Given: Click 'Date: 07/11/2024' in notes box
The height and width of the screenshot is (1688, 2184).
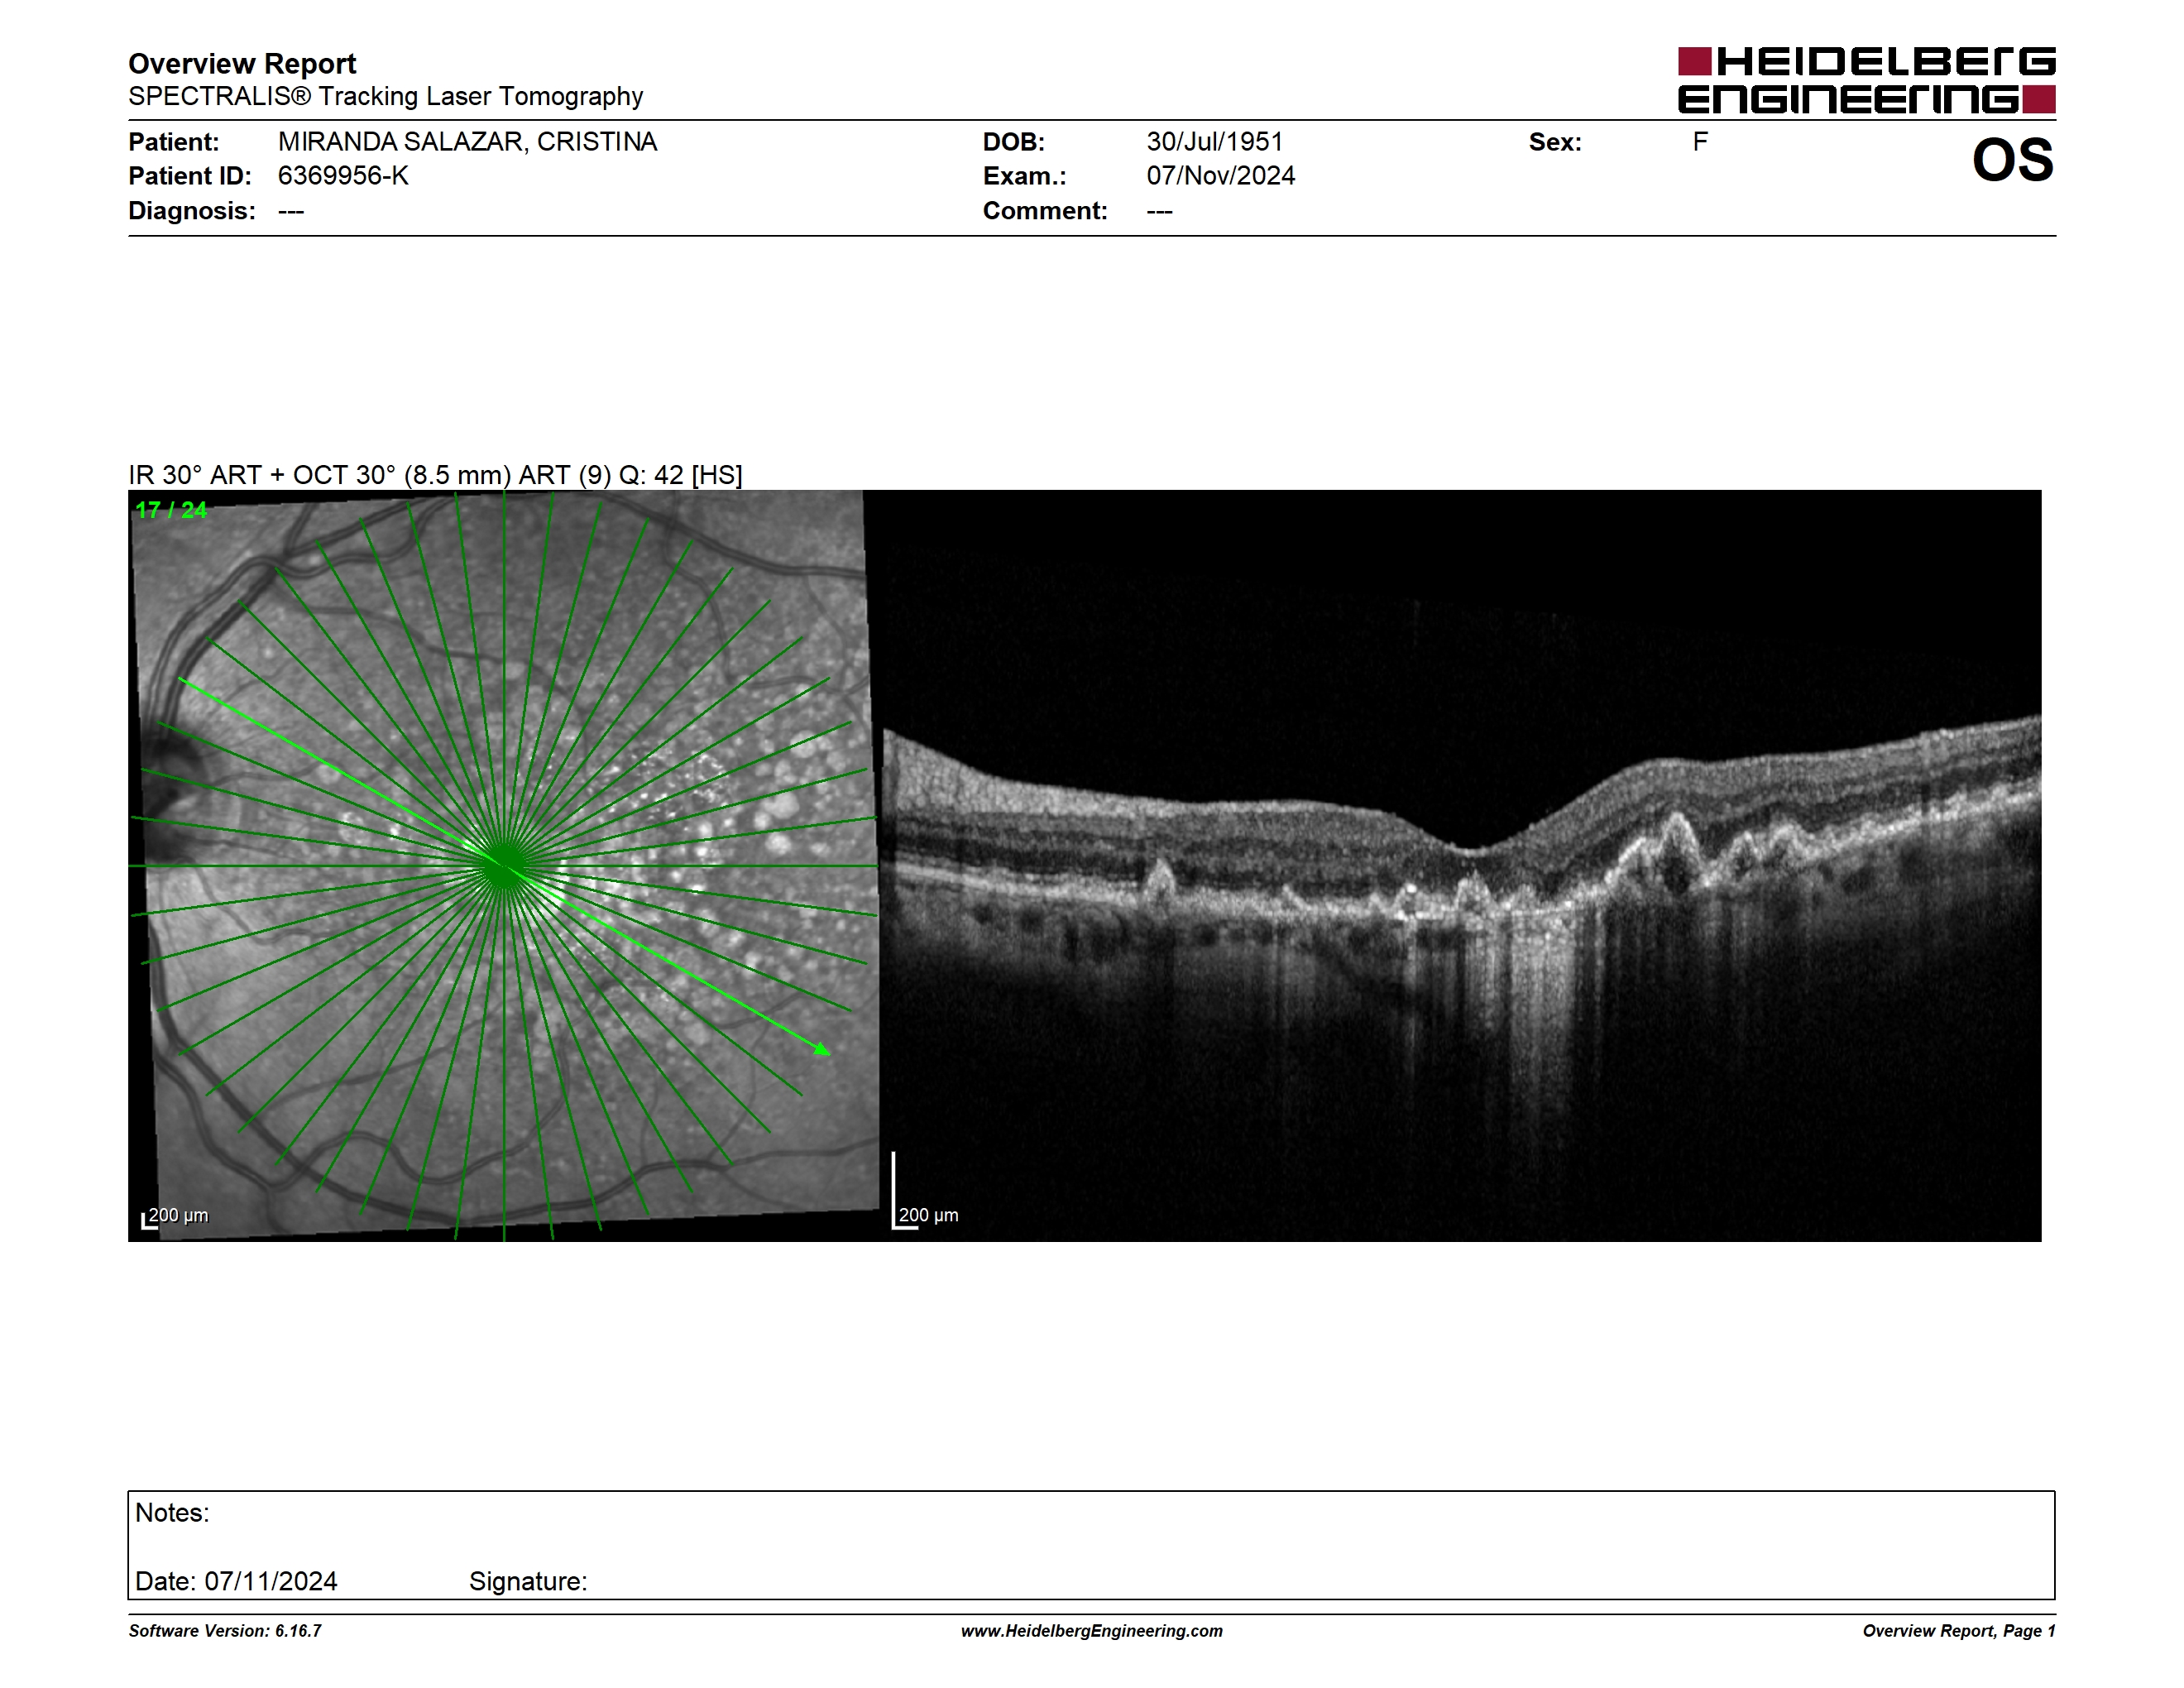Looking at the screenshot, I should [x=236, y=1581].
